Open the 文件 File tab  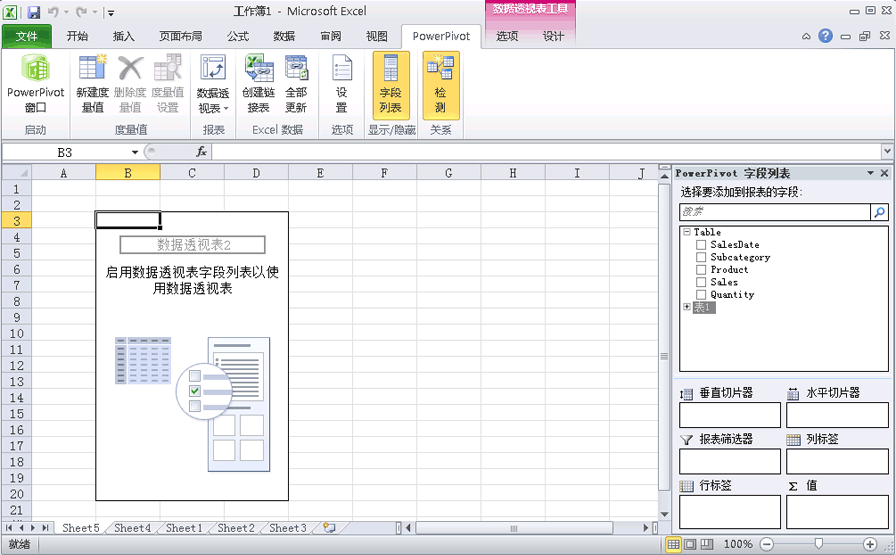tap(26, 36)
